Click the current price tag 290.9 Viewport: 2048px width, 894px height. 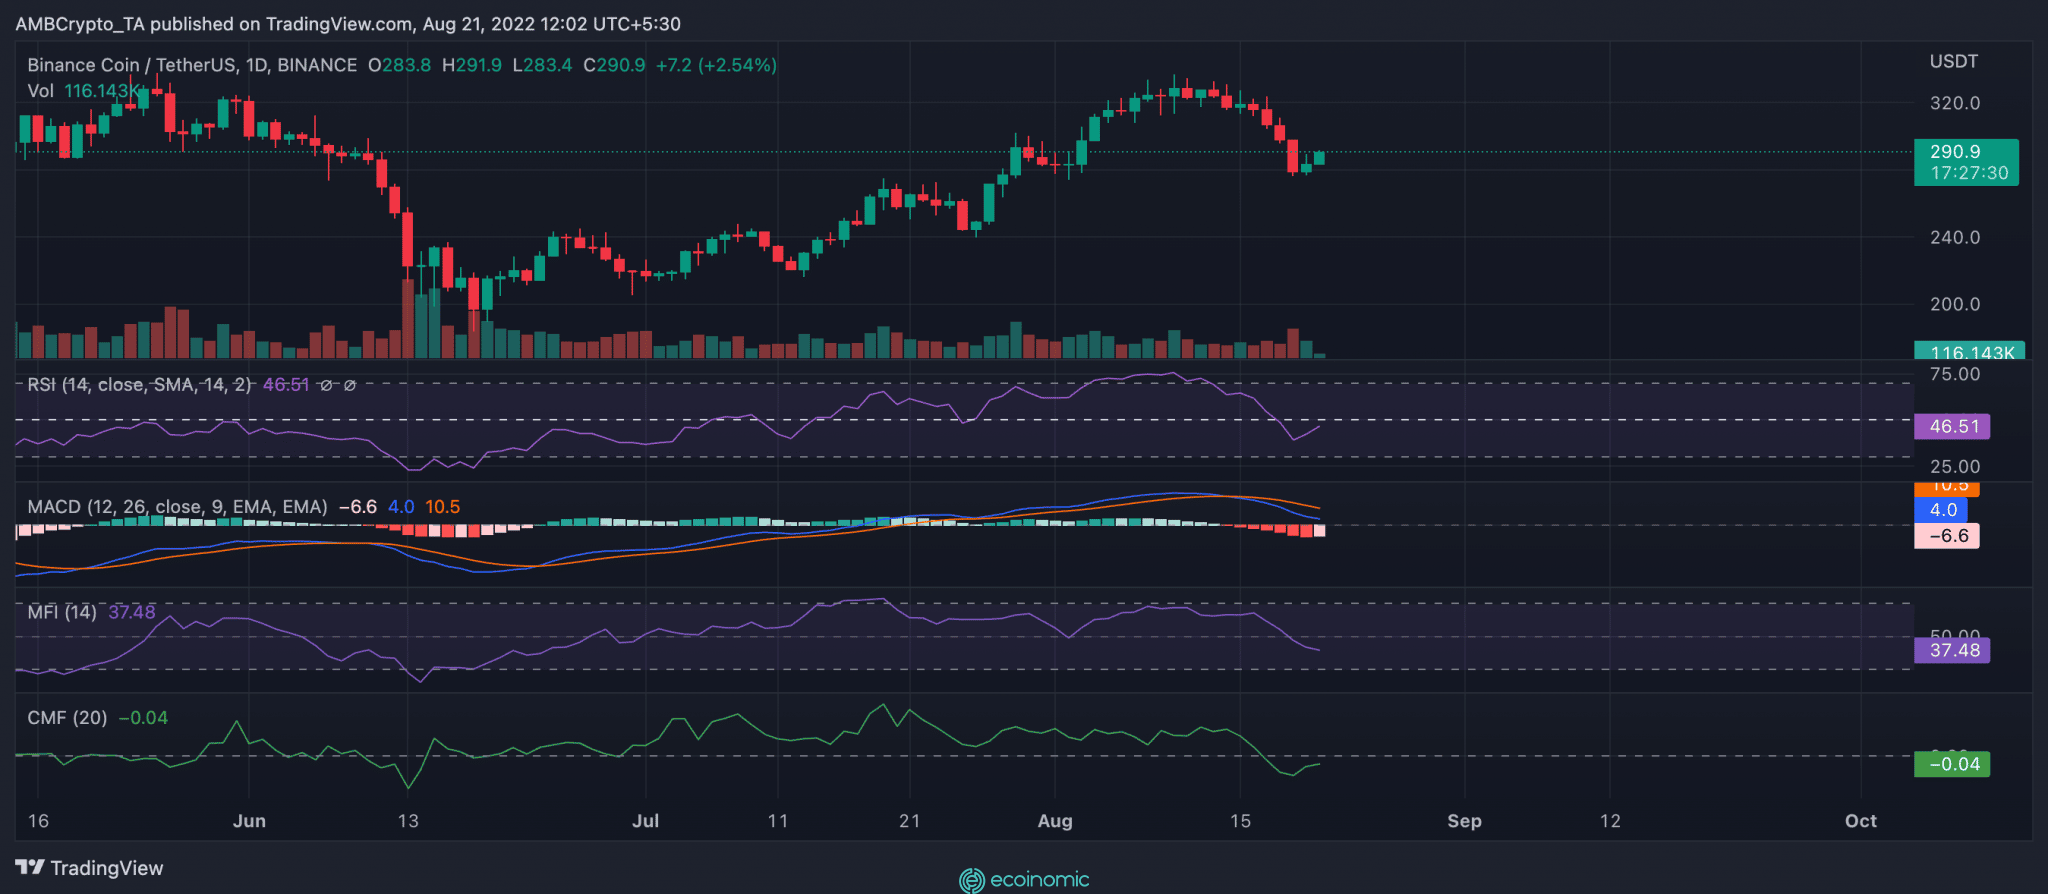(1955, 152)
